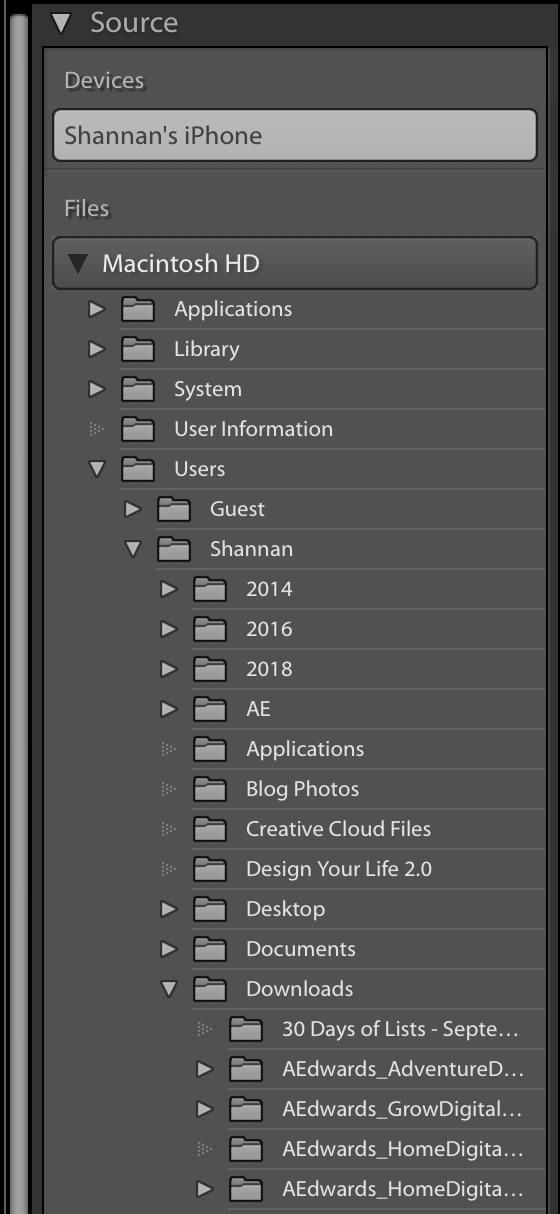Select the AEdwards_GrowDigital… folder name
The height and width of the screenshot is (1214, 560).
[403, 1110]
